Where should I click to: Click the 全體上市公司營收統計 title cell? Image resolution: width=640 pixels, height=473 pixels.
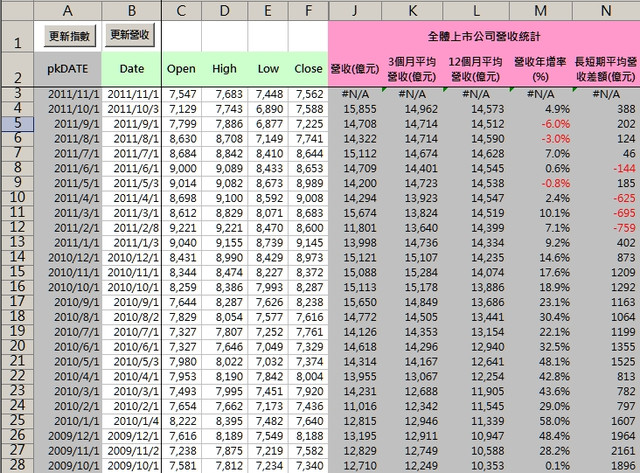pos(484,37)
